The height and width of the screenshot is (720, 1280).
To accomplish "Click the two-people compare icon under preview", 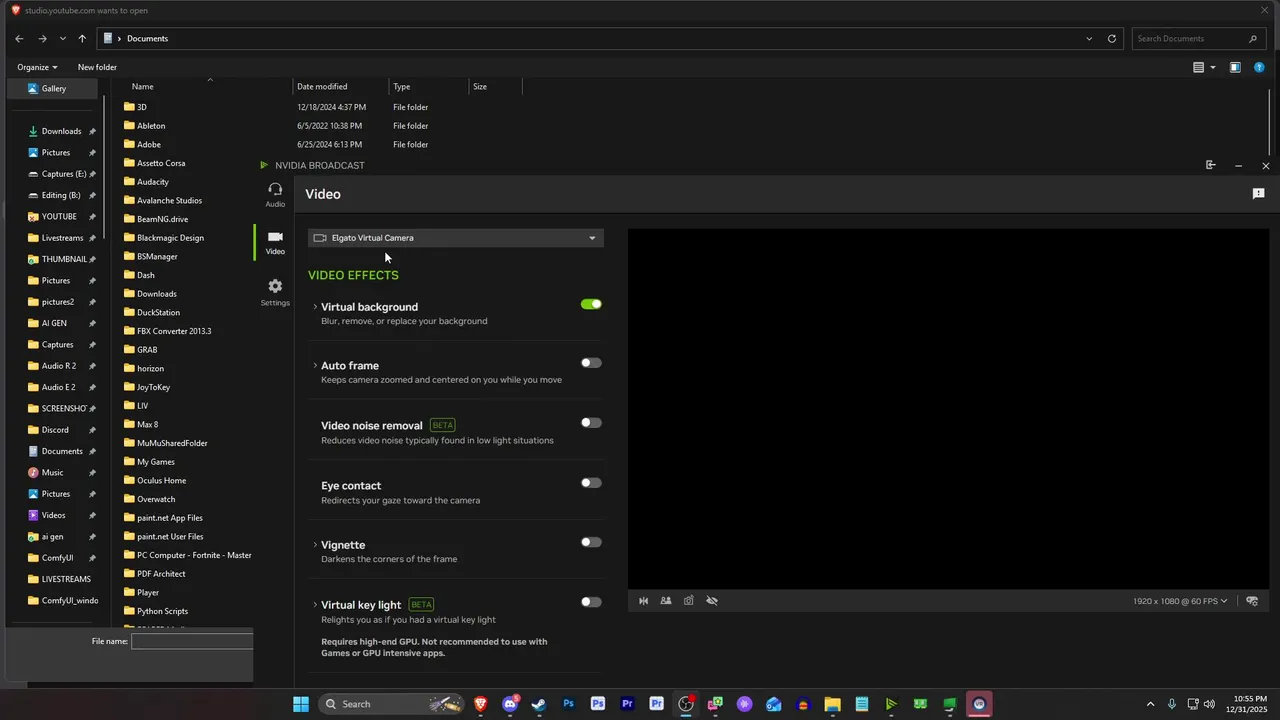I will (666, 601).
